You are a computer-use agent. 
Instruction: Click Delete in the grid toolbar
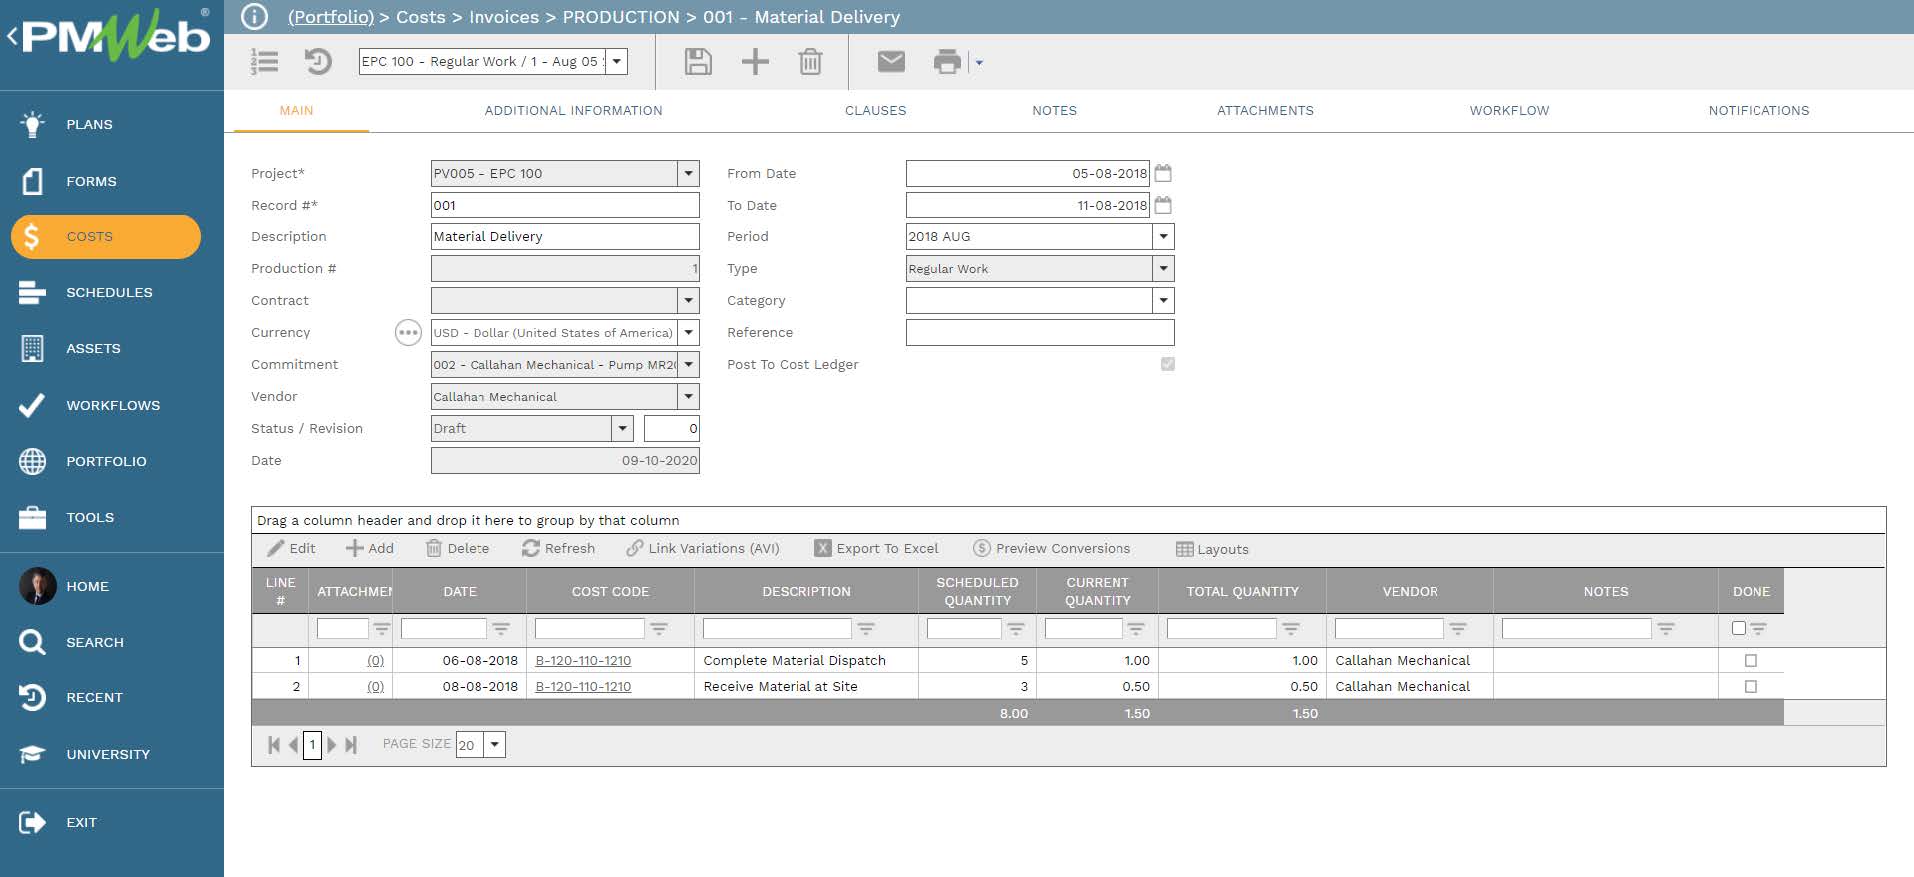(457, 548)
